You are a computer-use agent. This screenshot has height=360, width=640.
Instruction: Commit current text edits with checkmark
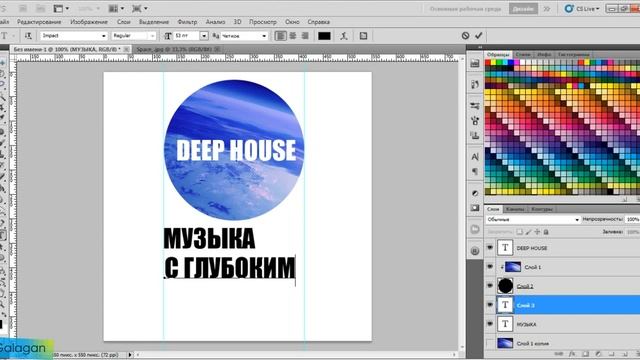[x=479, y=36]
